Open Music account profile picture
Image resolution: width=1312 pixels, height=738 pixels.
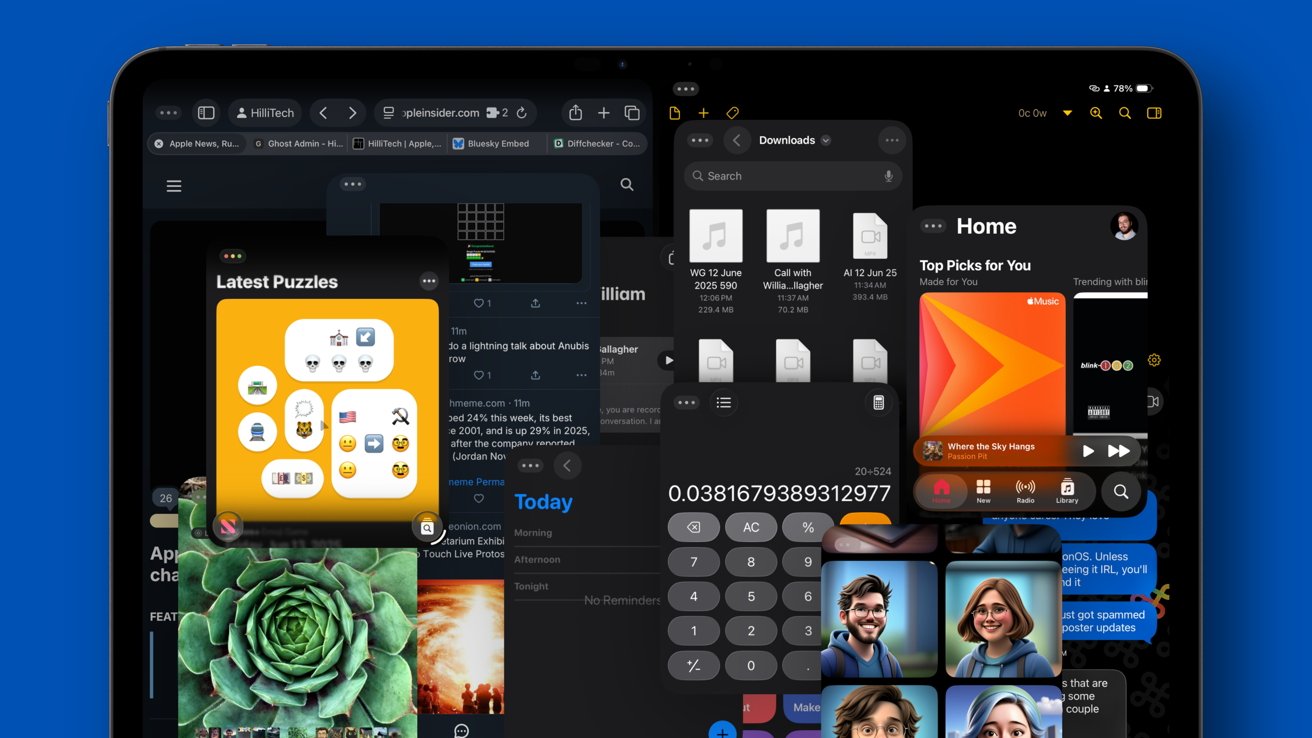pyautogui.click(x=1124, y=226)
